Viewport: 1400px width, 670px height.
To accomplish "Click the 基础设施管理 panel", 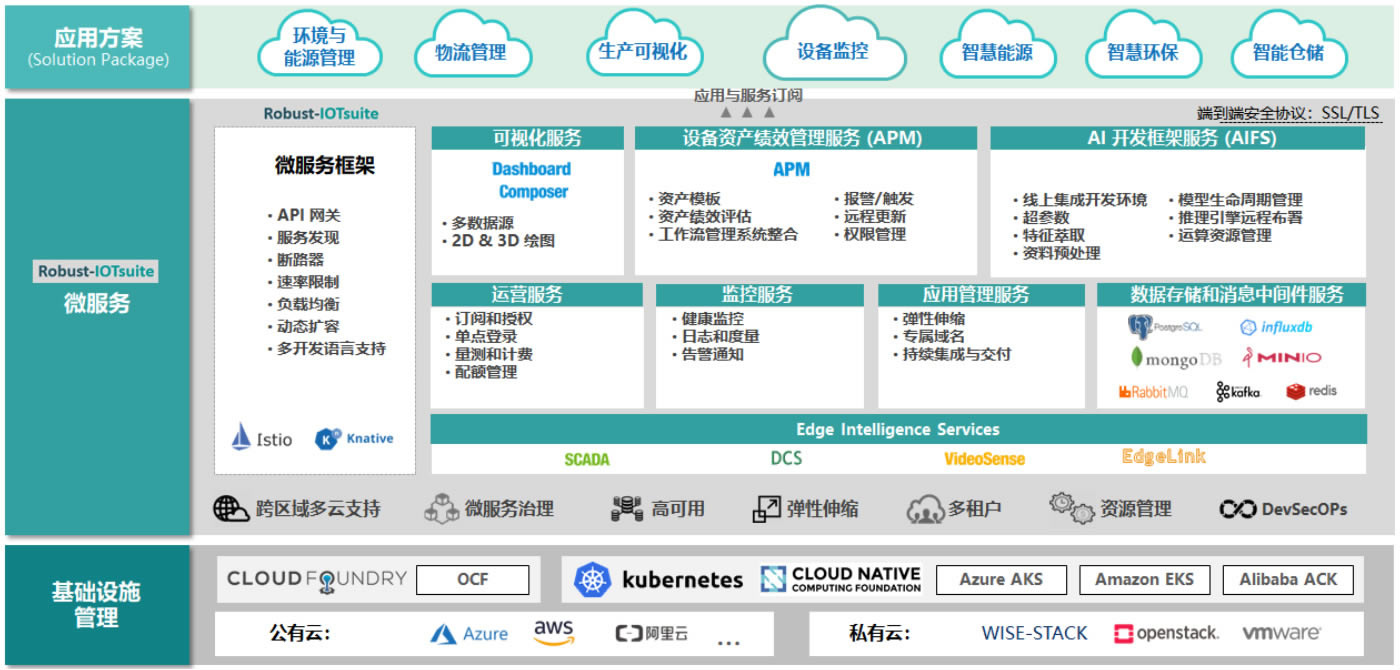I will click(97, 604).
